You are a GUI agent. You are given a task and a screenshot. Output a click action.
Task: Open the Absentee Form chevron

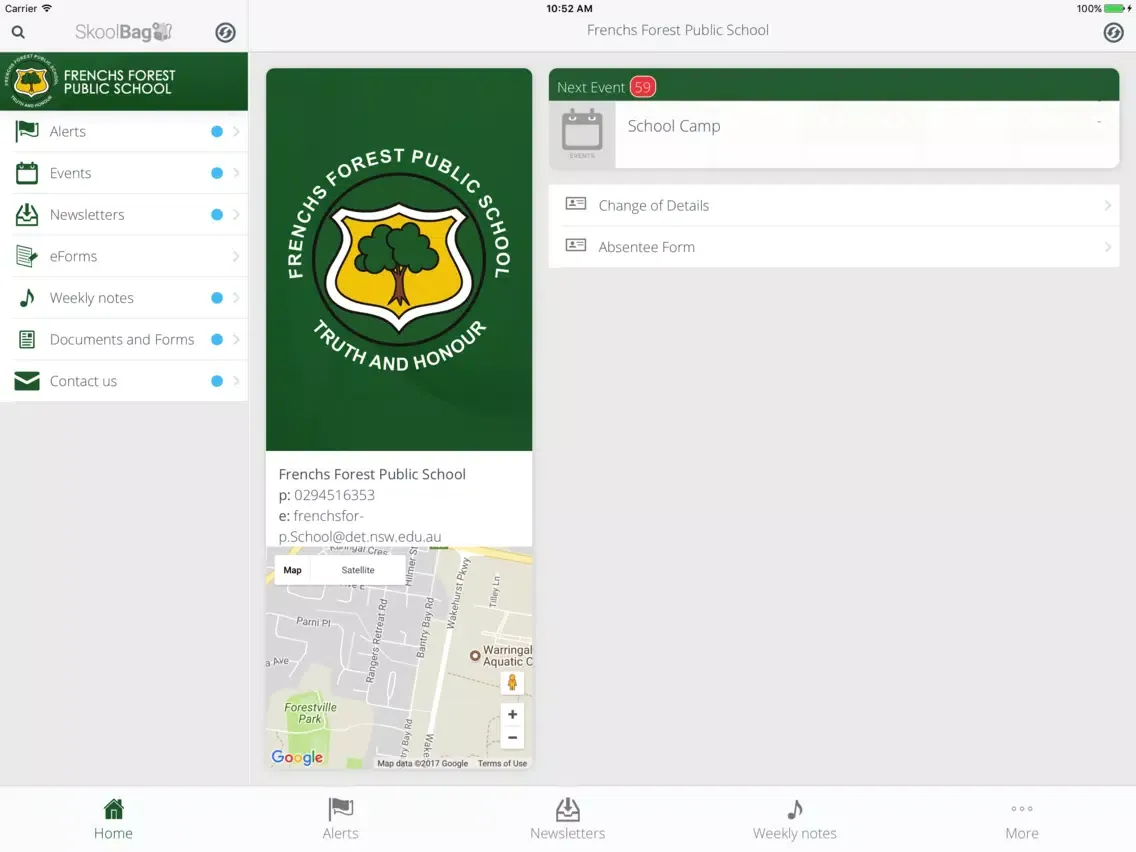[1108, 247]
